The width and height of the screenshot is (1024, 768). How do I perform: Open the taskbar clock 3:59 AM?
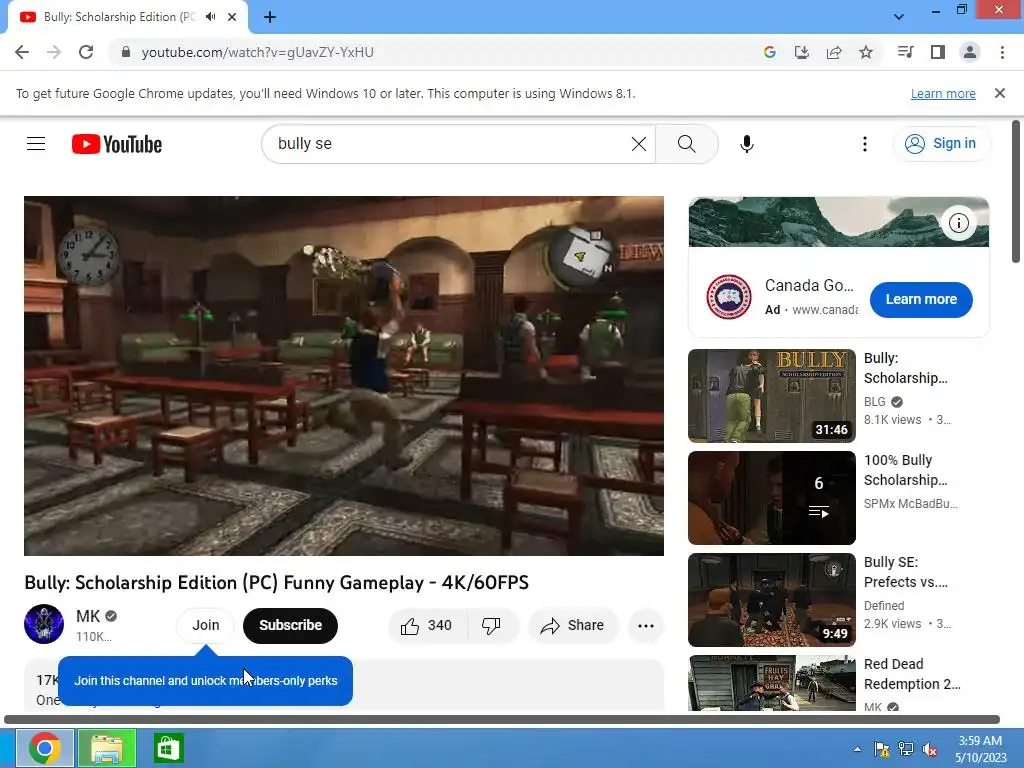pyautogui.click(x=980, y=749)
